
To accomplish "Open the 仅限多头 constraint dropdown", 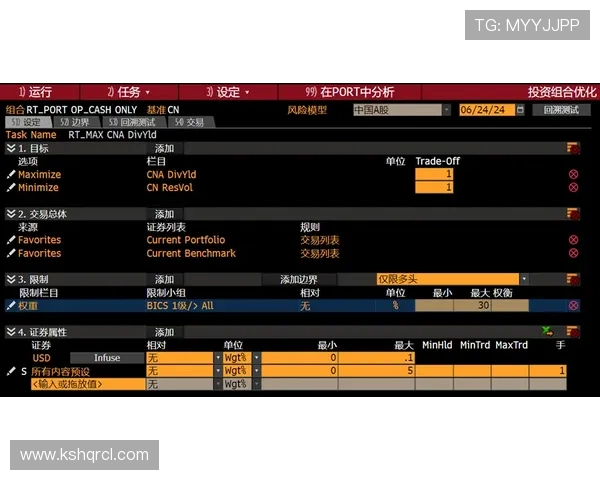I will coord(524,279).
